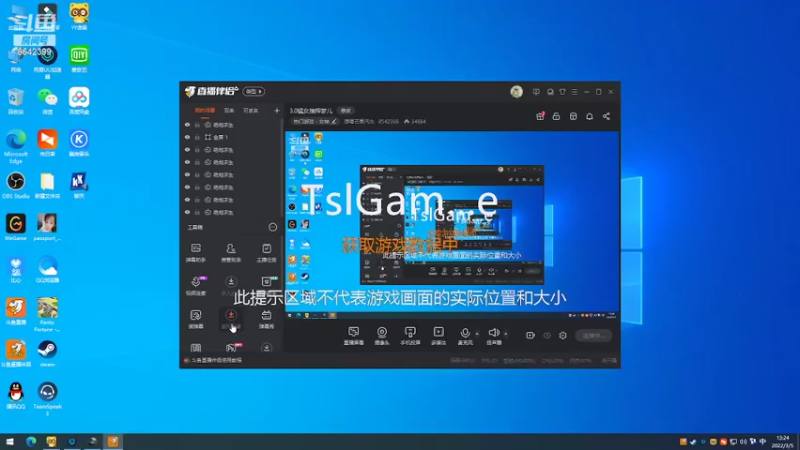
Task: Toggle the lock of the topmost layer row
Action: (197, 124)
